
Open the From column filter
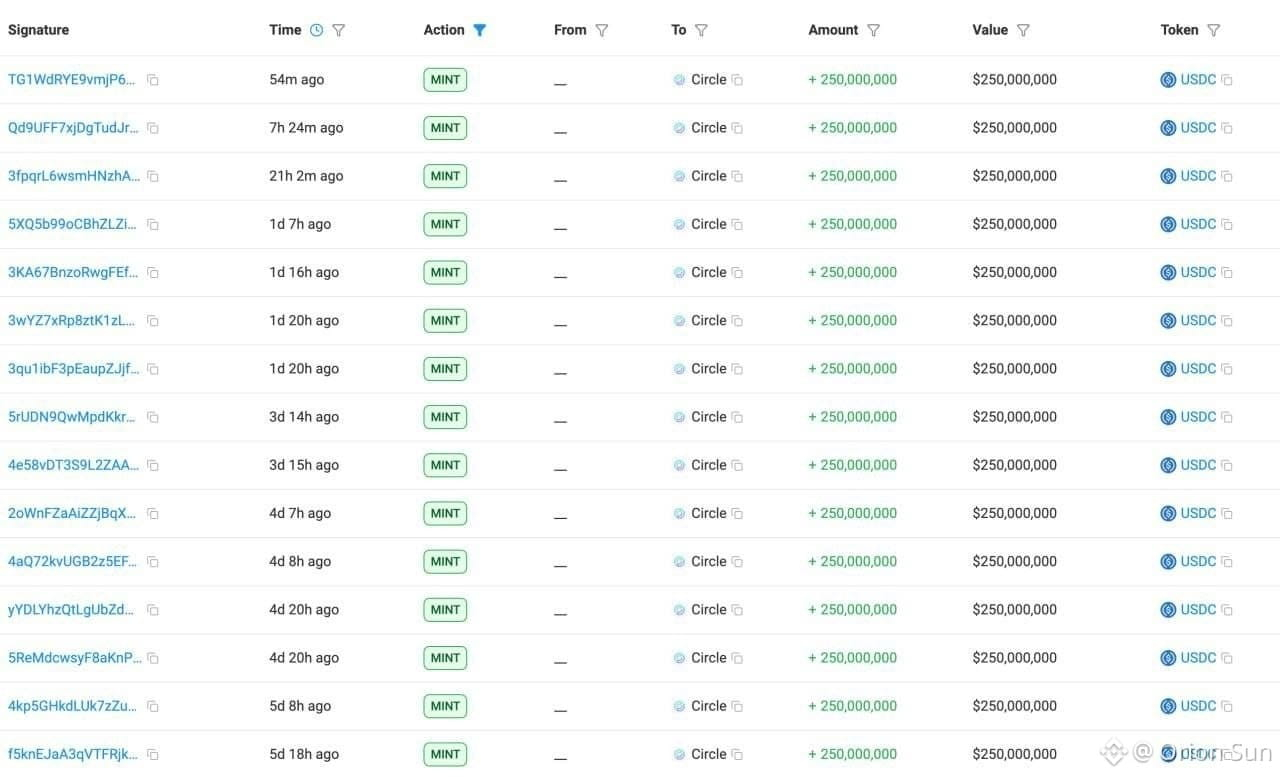(602, 30)
